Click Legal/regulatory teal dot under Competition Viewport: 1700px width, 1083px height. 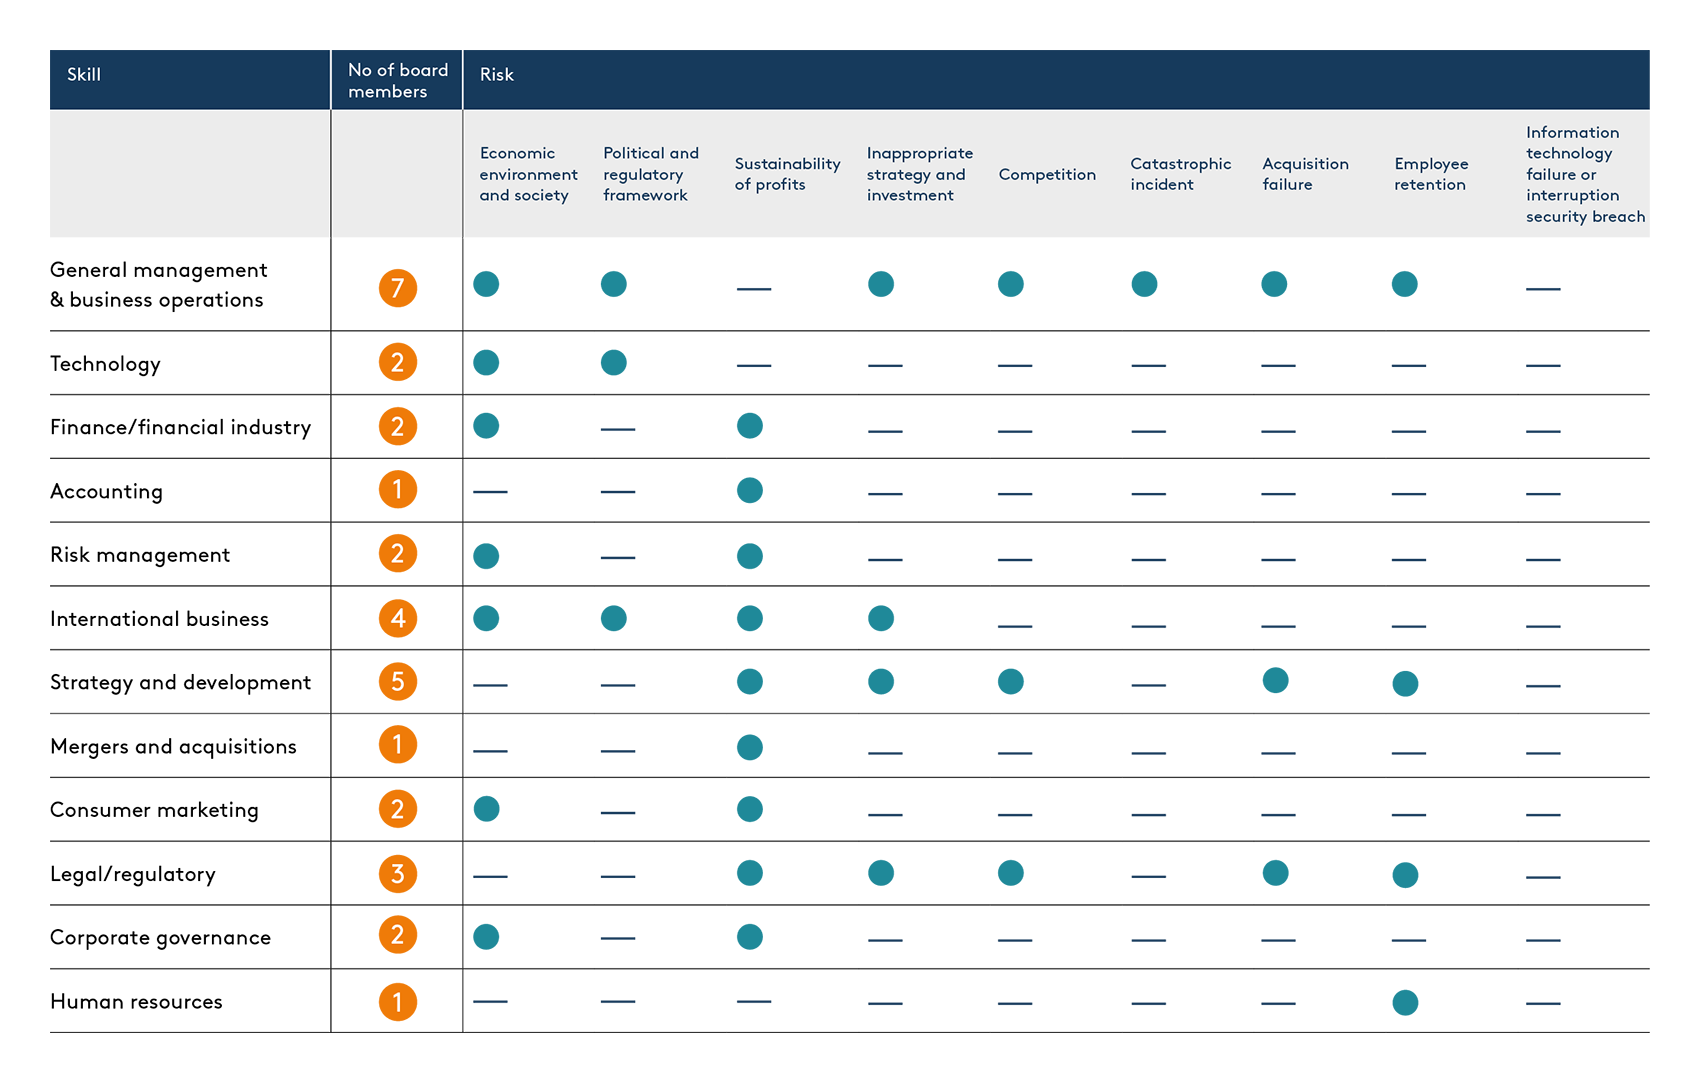coord(1011,873)
